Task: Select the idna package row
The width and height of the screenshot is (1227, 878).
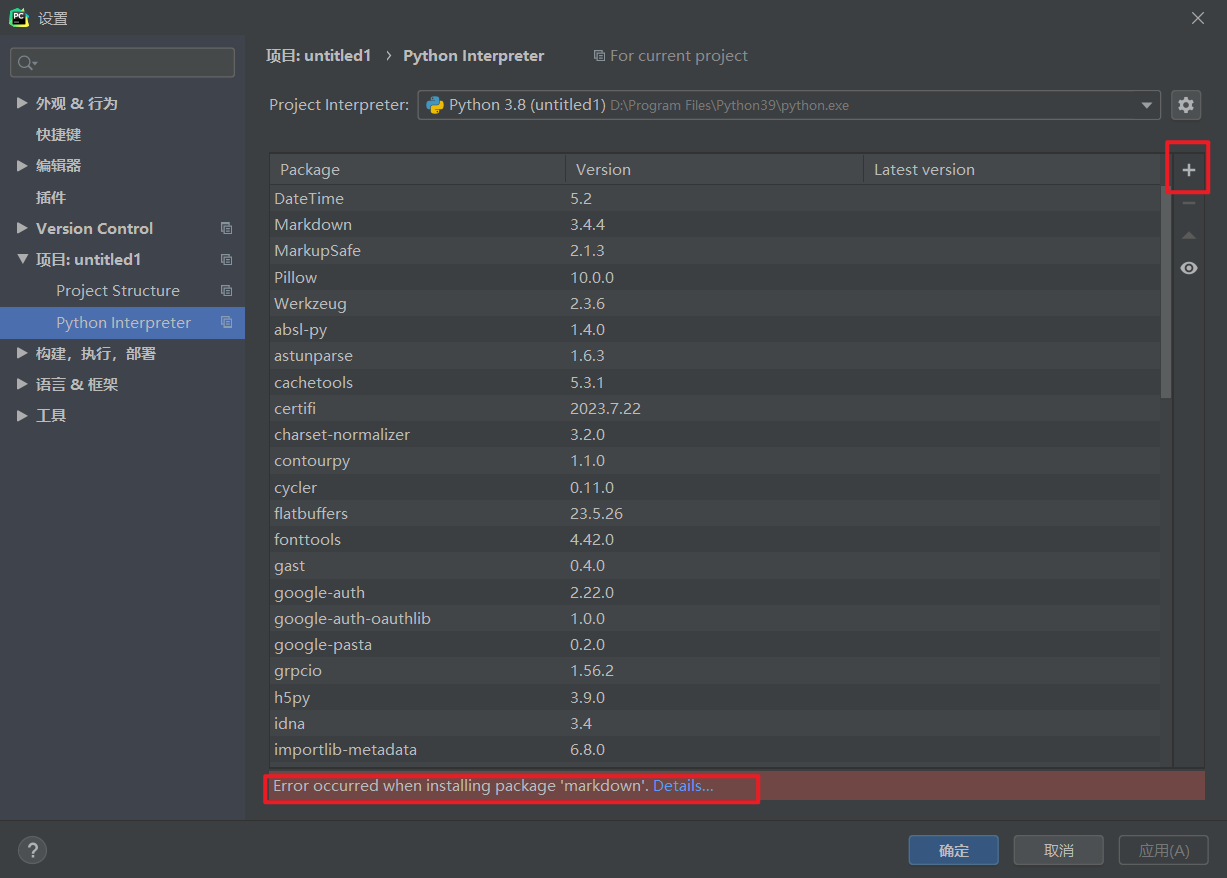Action: pos(715,723)
